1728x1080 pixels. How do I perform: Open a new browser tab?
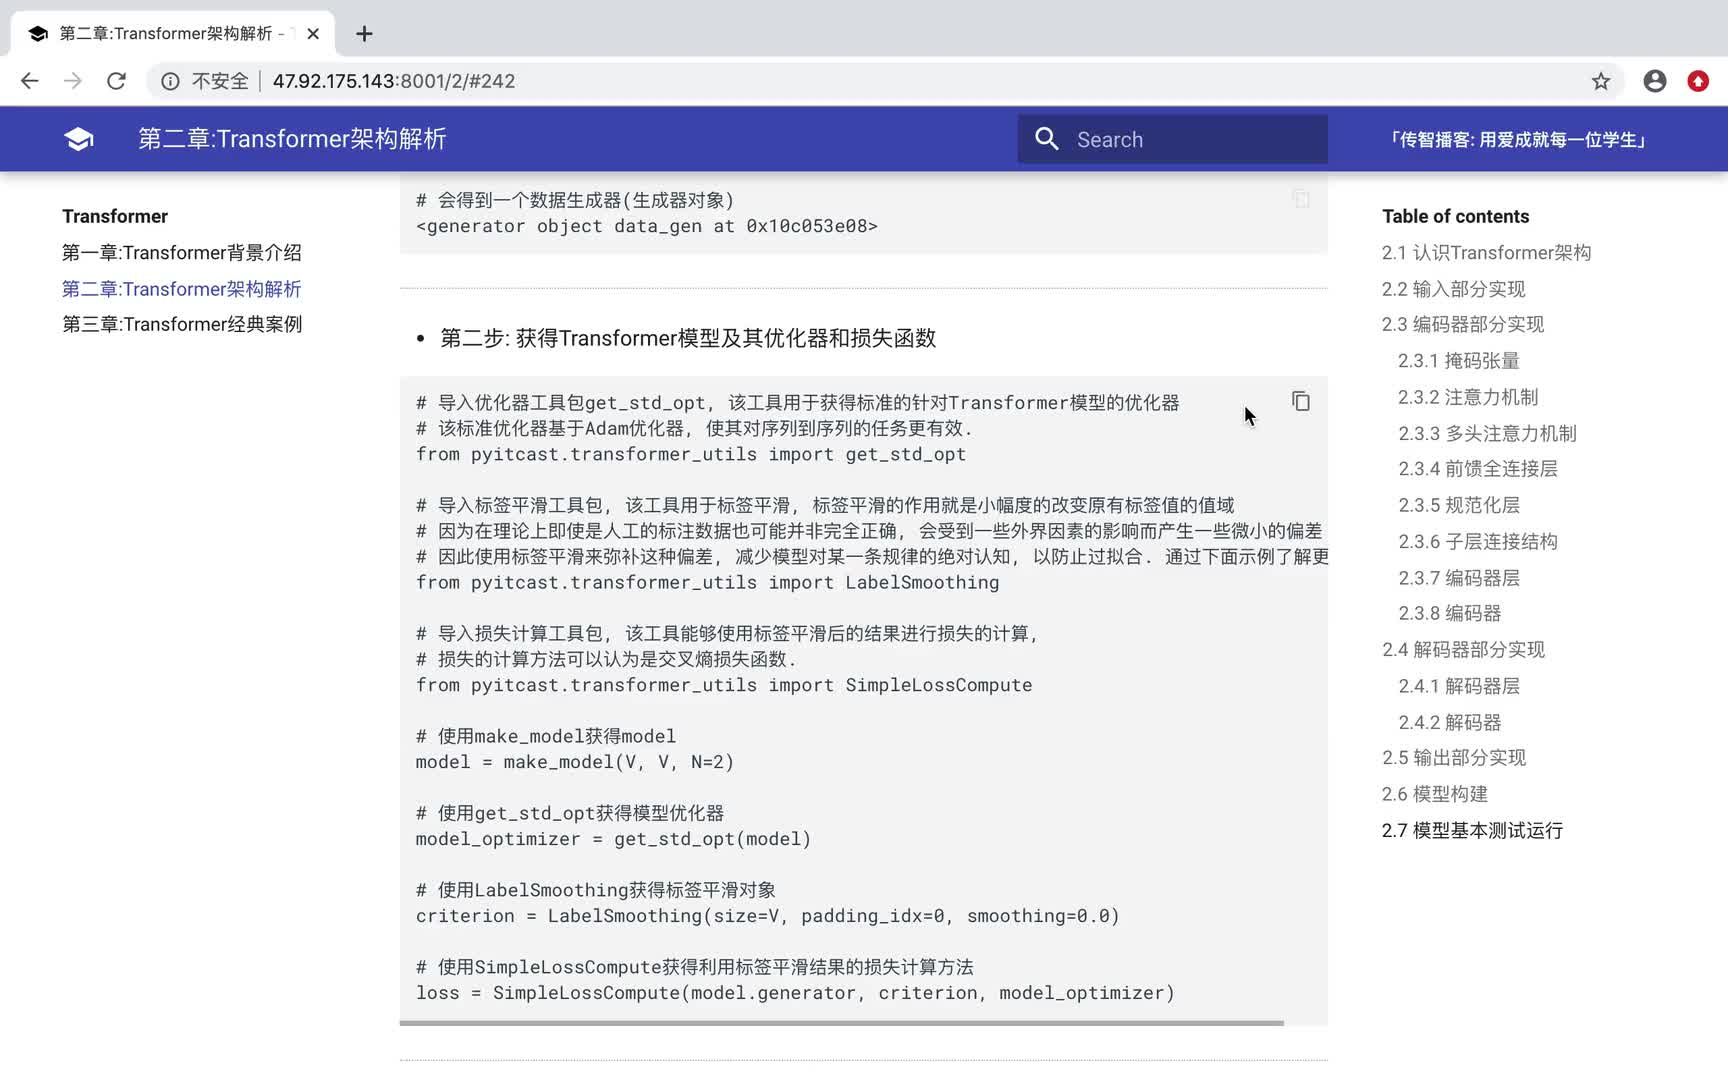coord(364,34)
